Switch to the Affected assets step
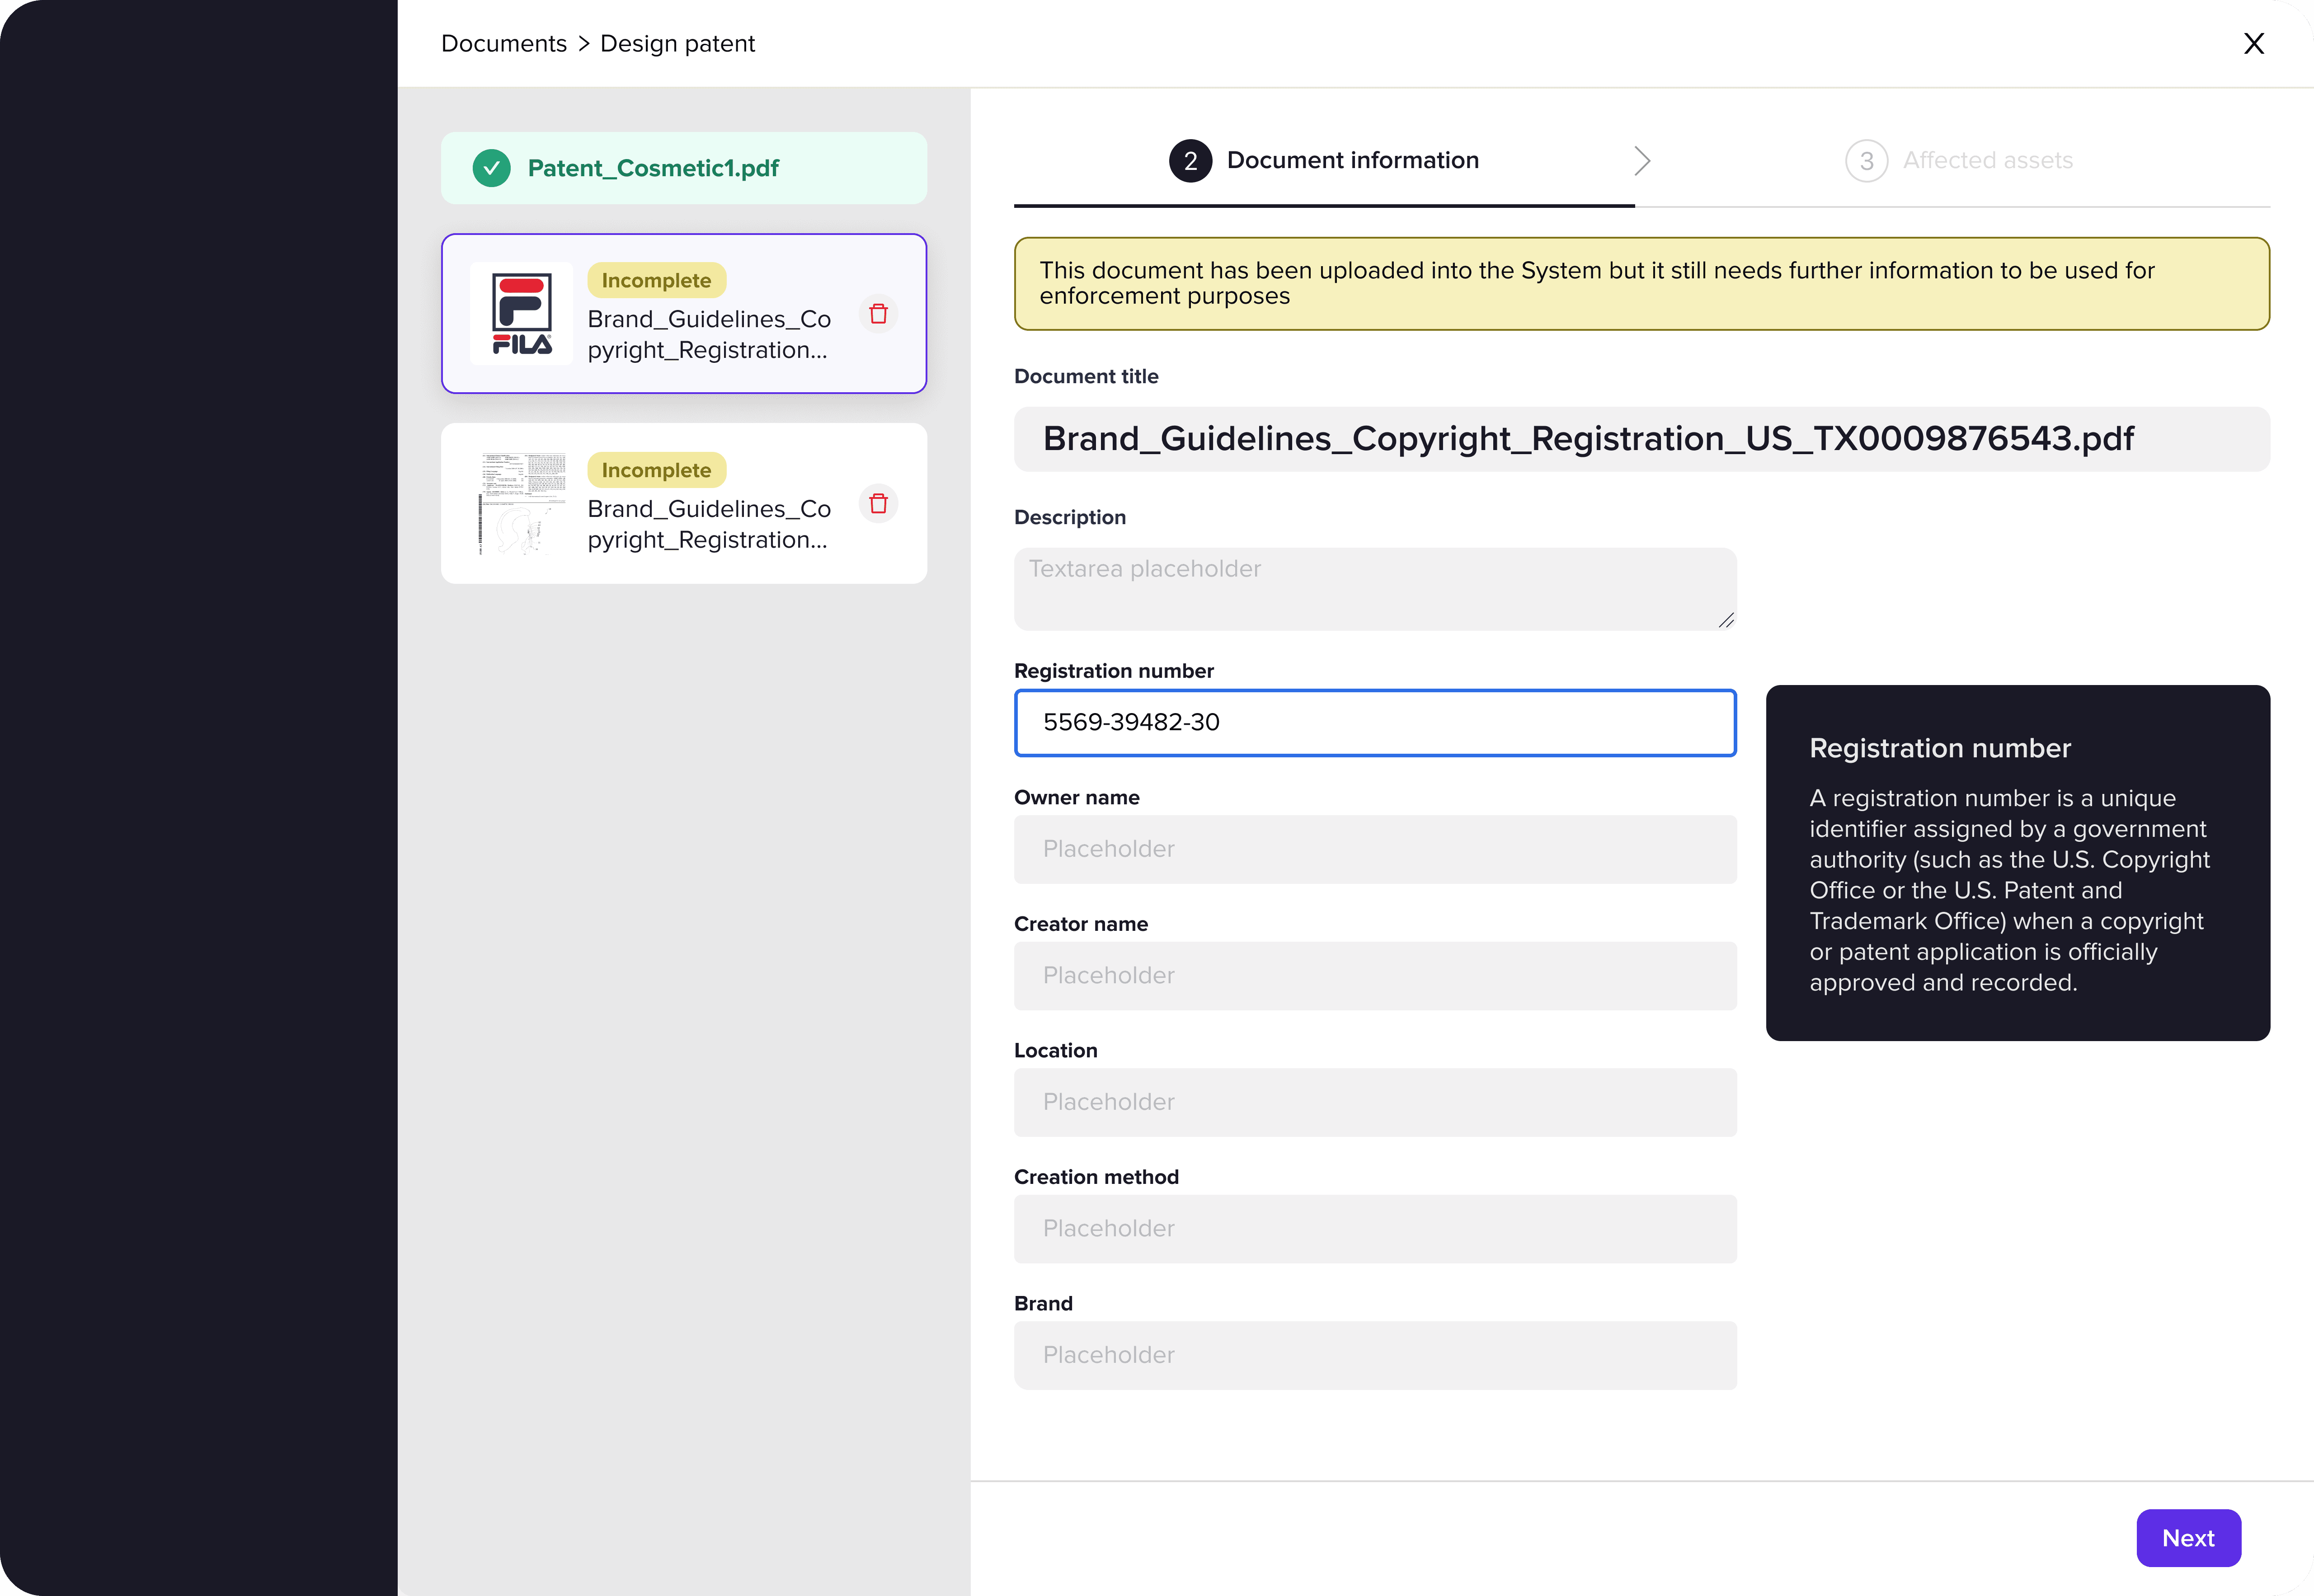Image resolution: width=2314 pixels, height=1596 pixels. click(x=1986, y=161)
